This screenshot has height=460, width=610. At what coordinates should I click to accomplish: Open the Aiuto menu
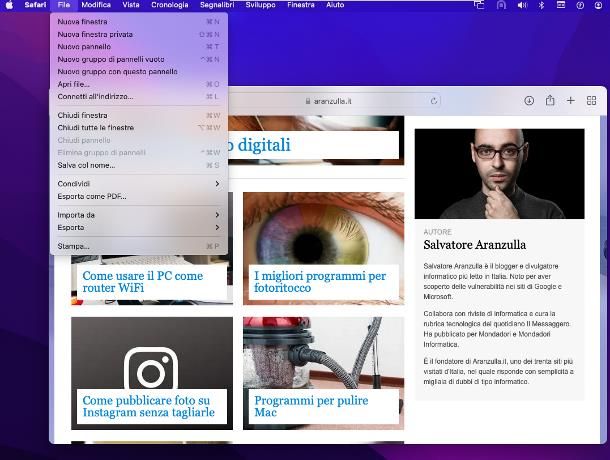tap(335, 5)
